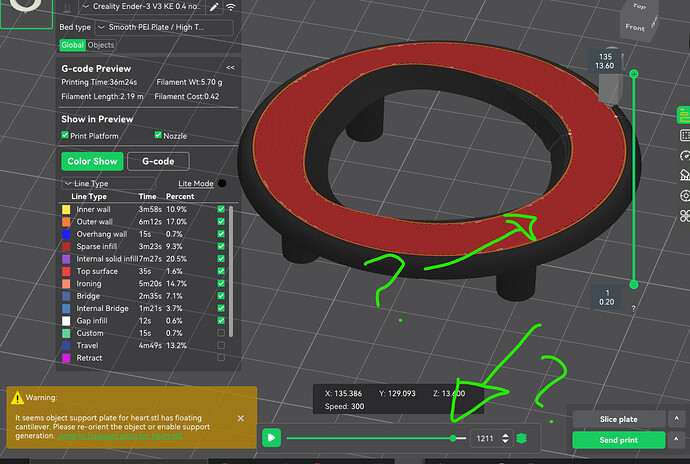
Task: Click the Wi-Fi connection icon
Action: coord(231,6)
